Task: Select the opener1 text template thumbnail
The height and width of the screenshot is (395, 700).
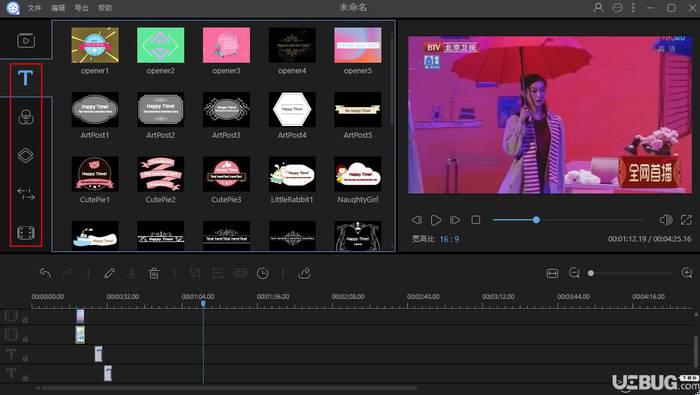Action: point(95,45)
